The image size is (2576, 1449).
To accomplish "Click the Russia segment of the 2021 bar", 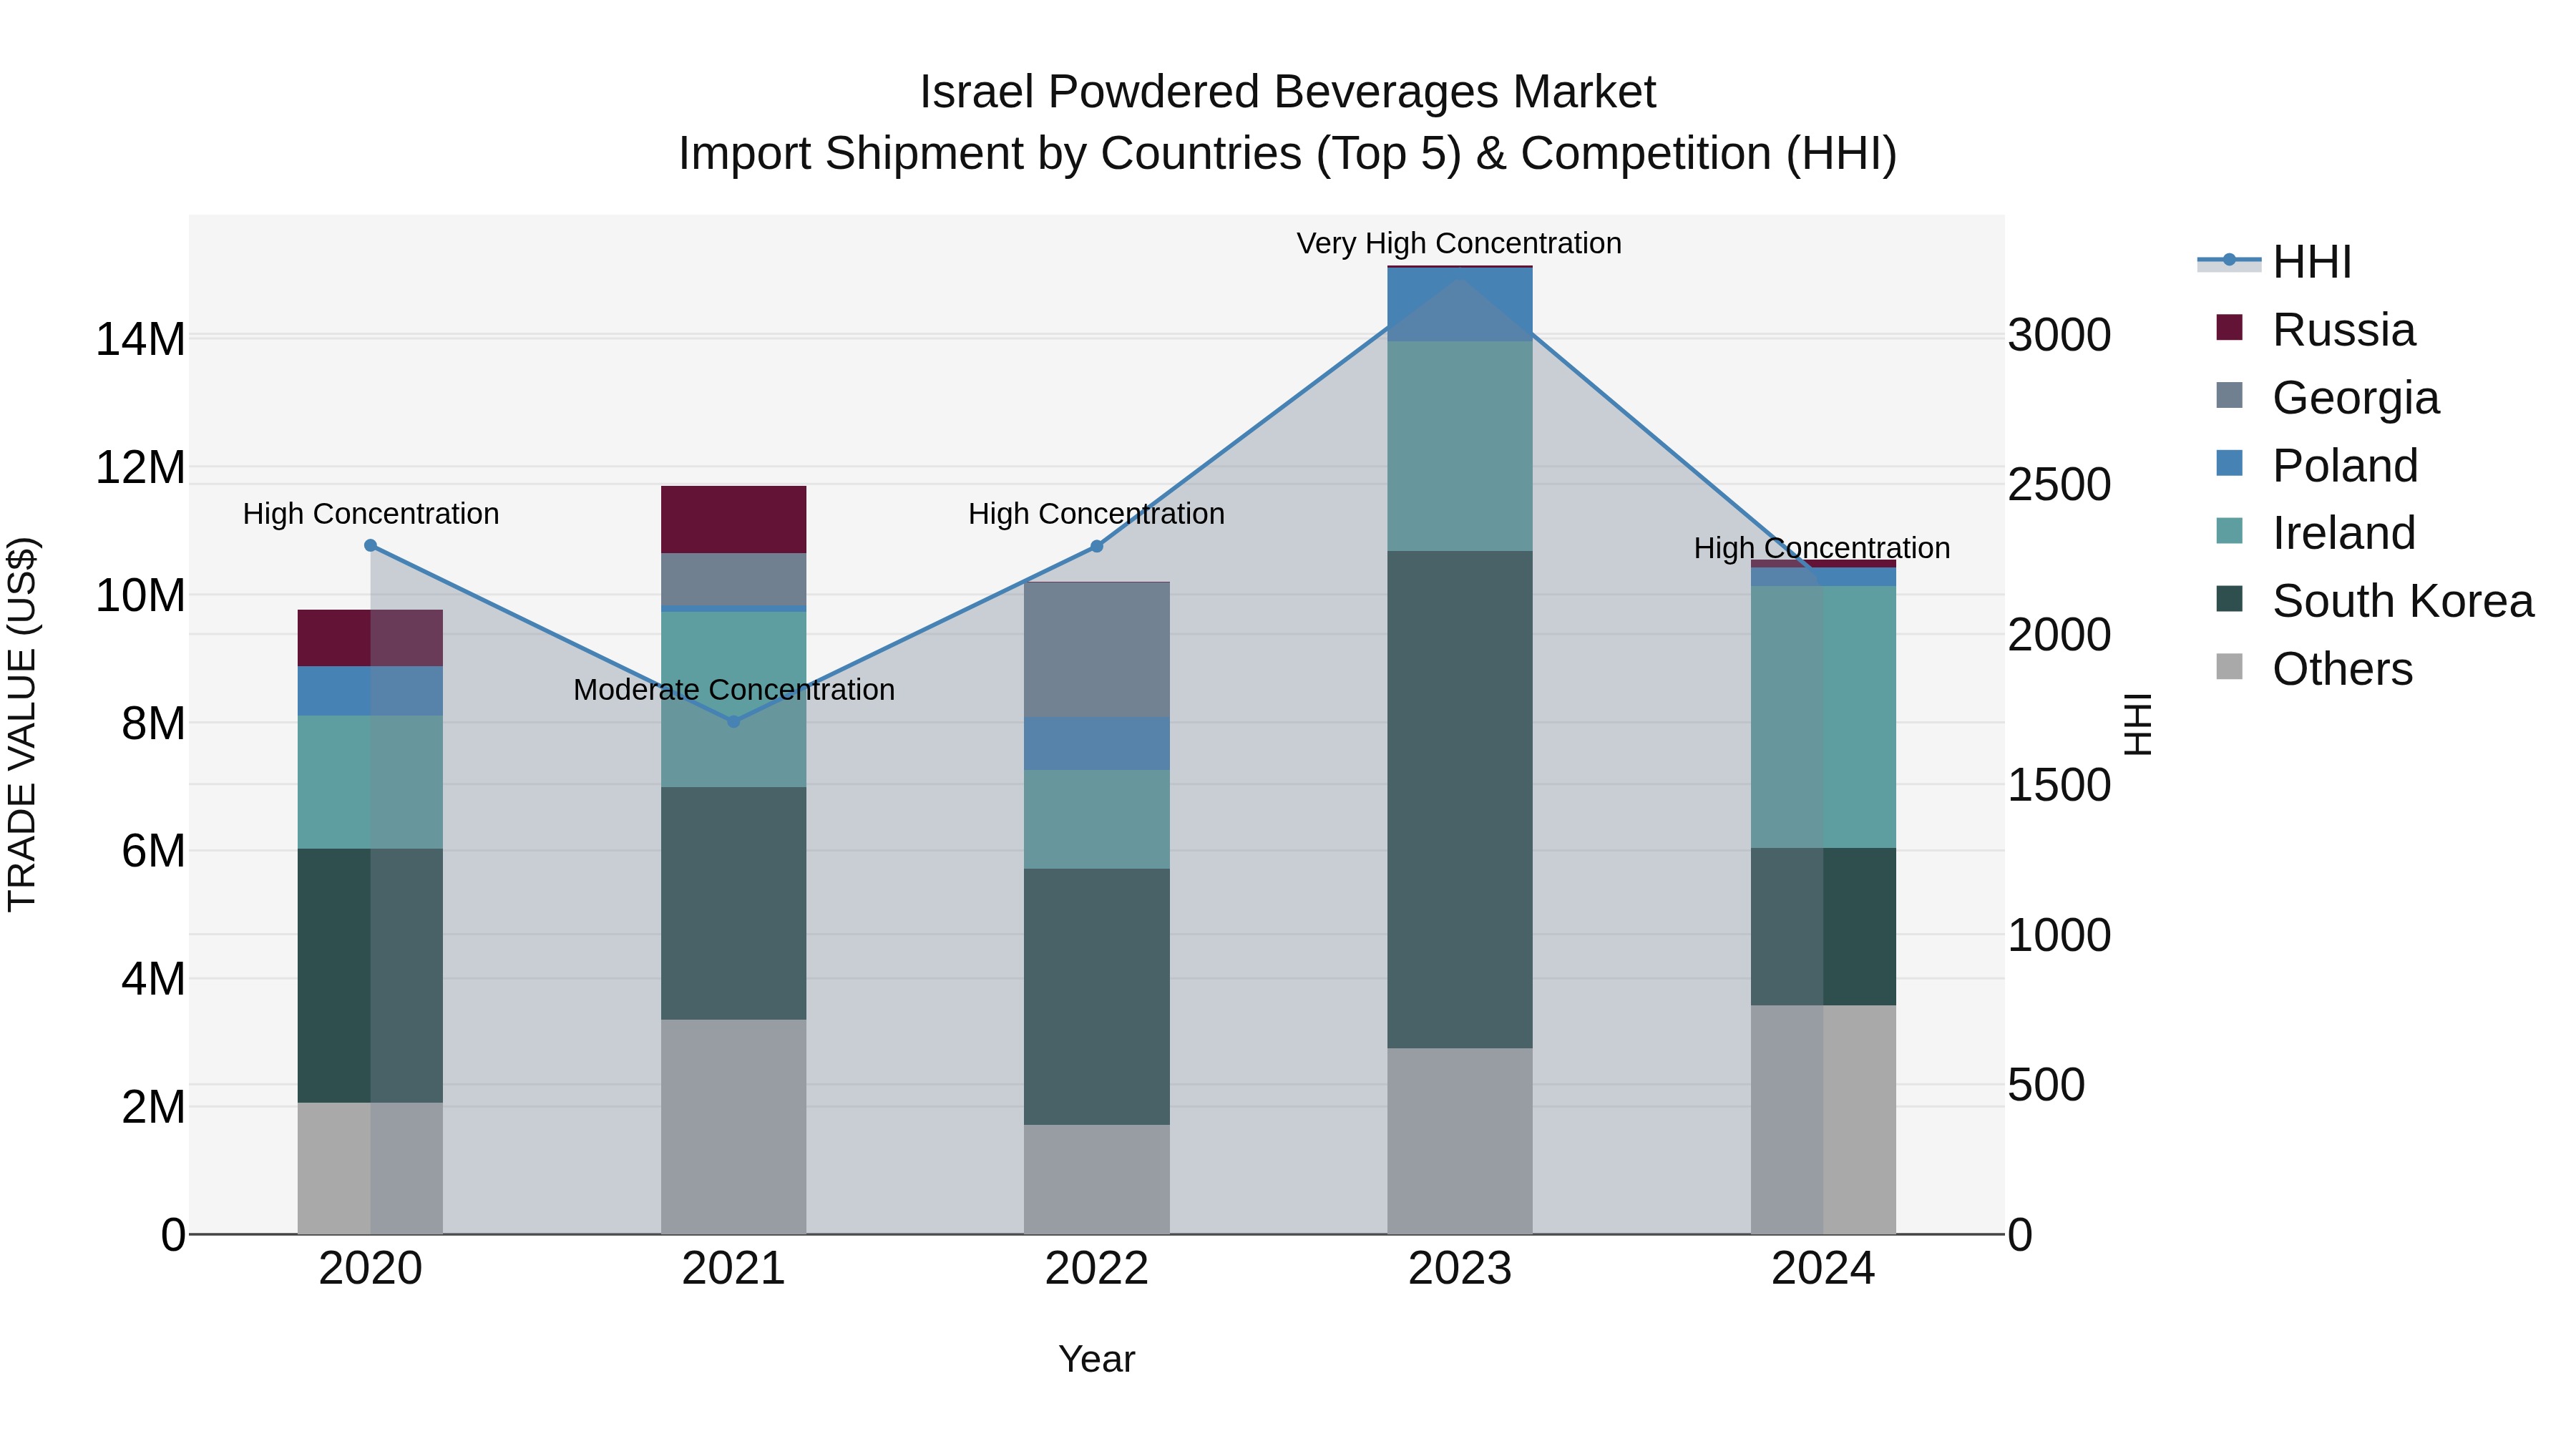I will pos(733,519).
